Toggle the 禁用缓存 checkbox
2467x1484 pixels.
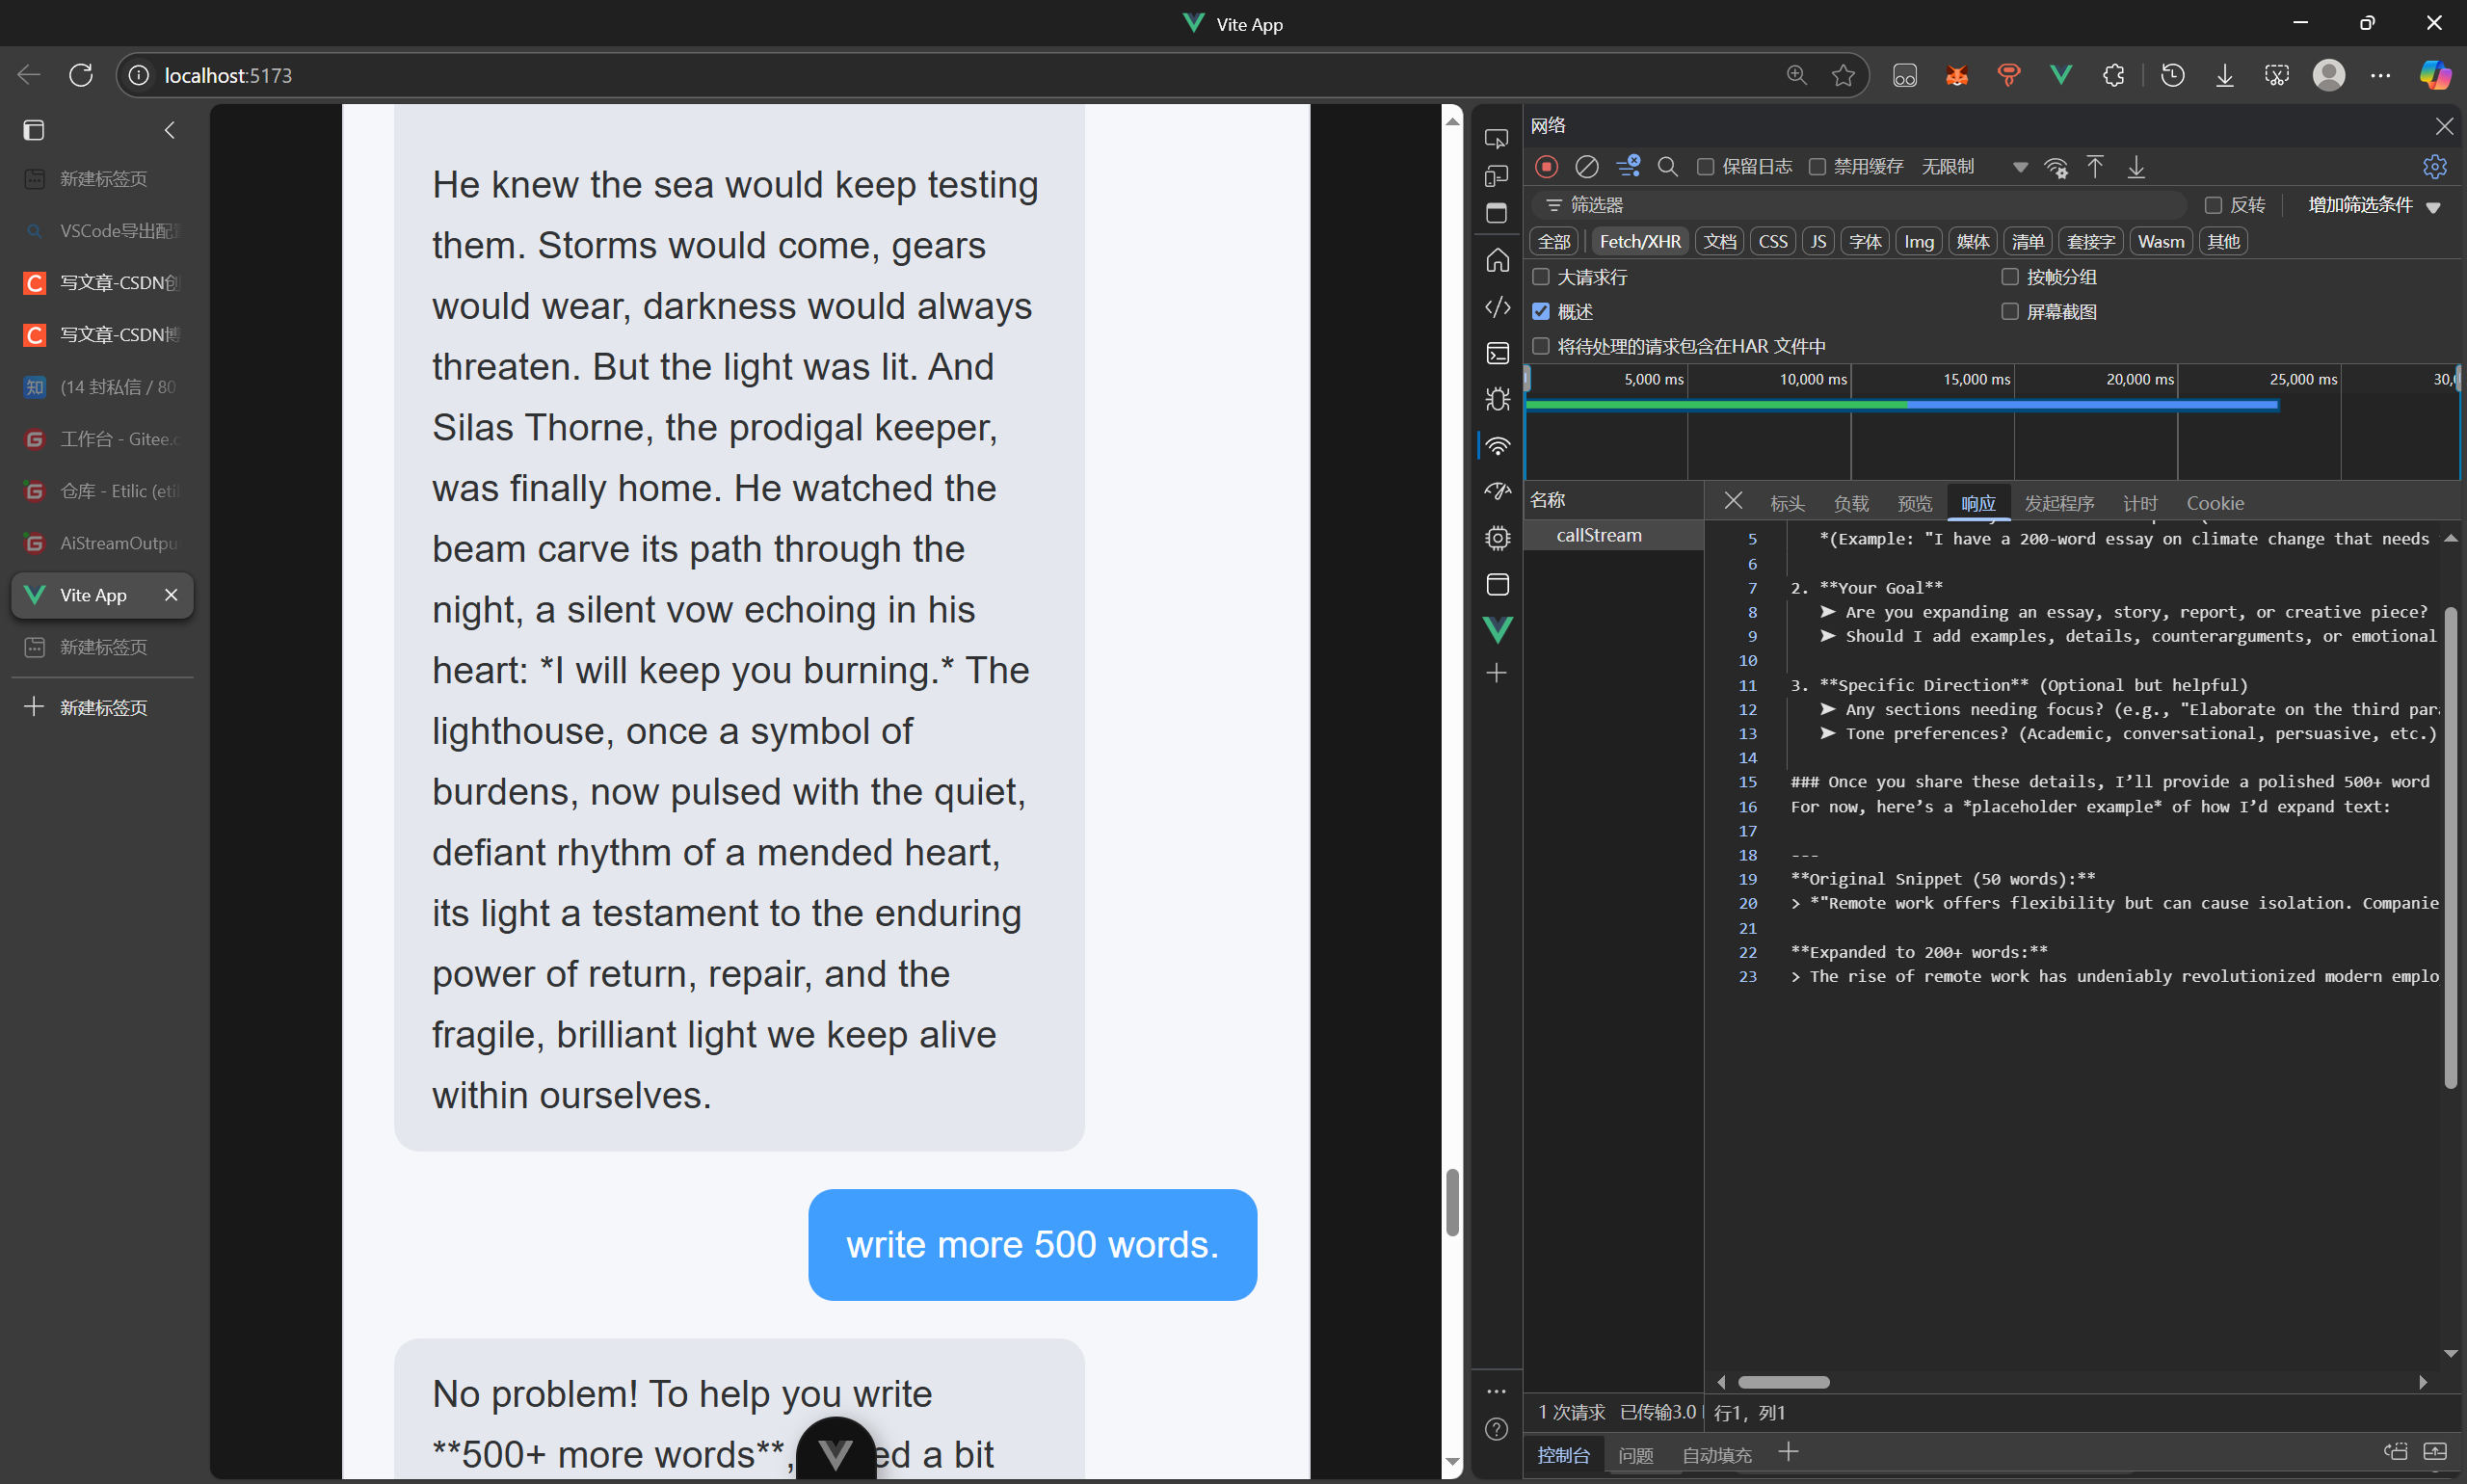coord(1817,166)
